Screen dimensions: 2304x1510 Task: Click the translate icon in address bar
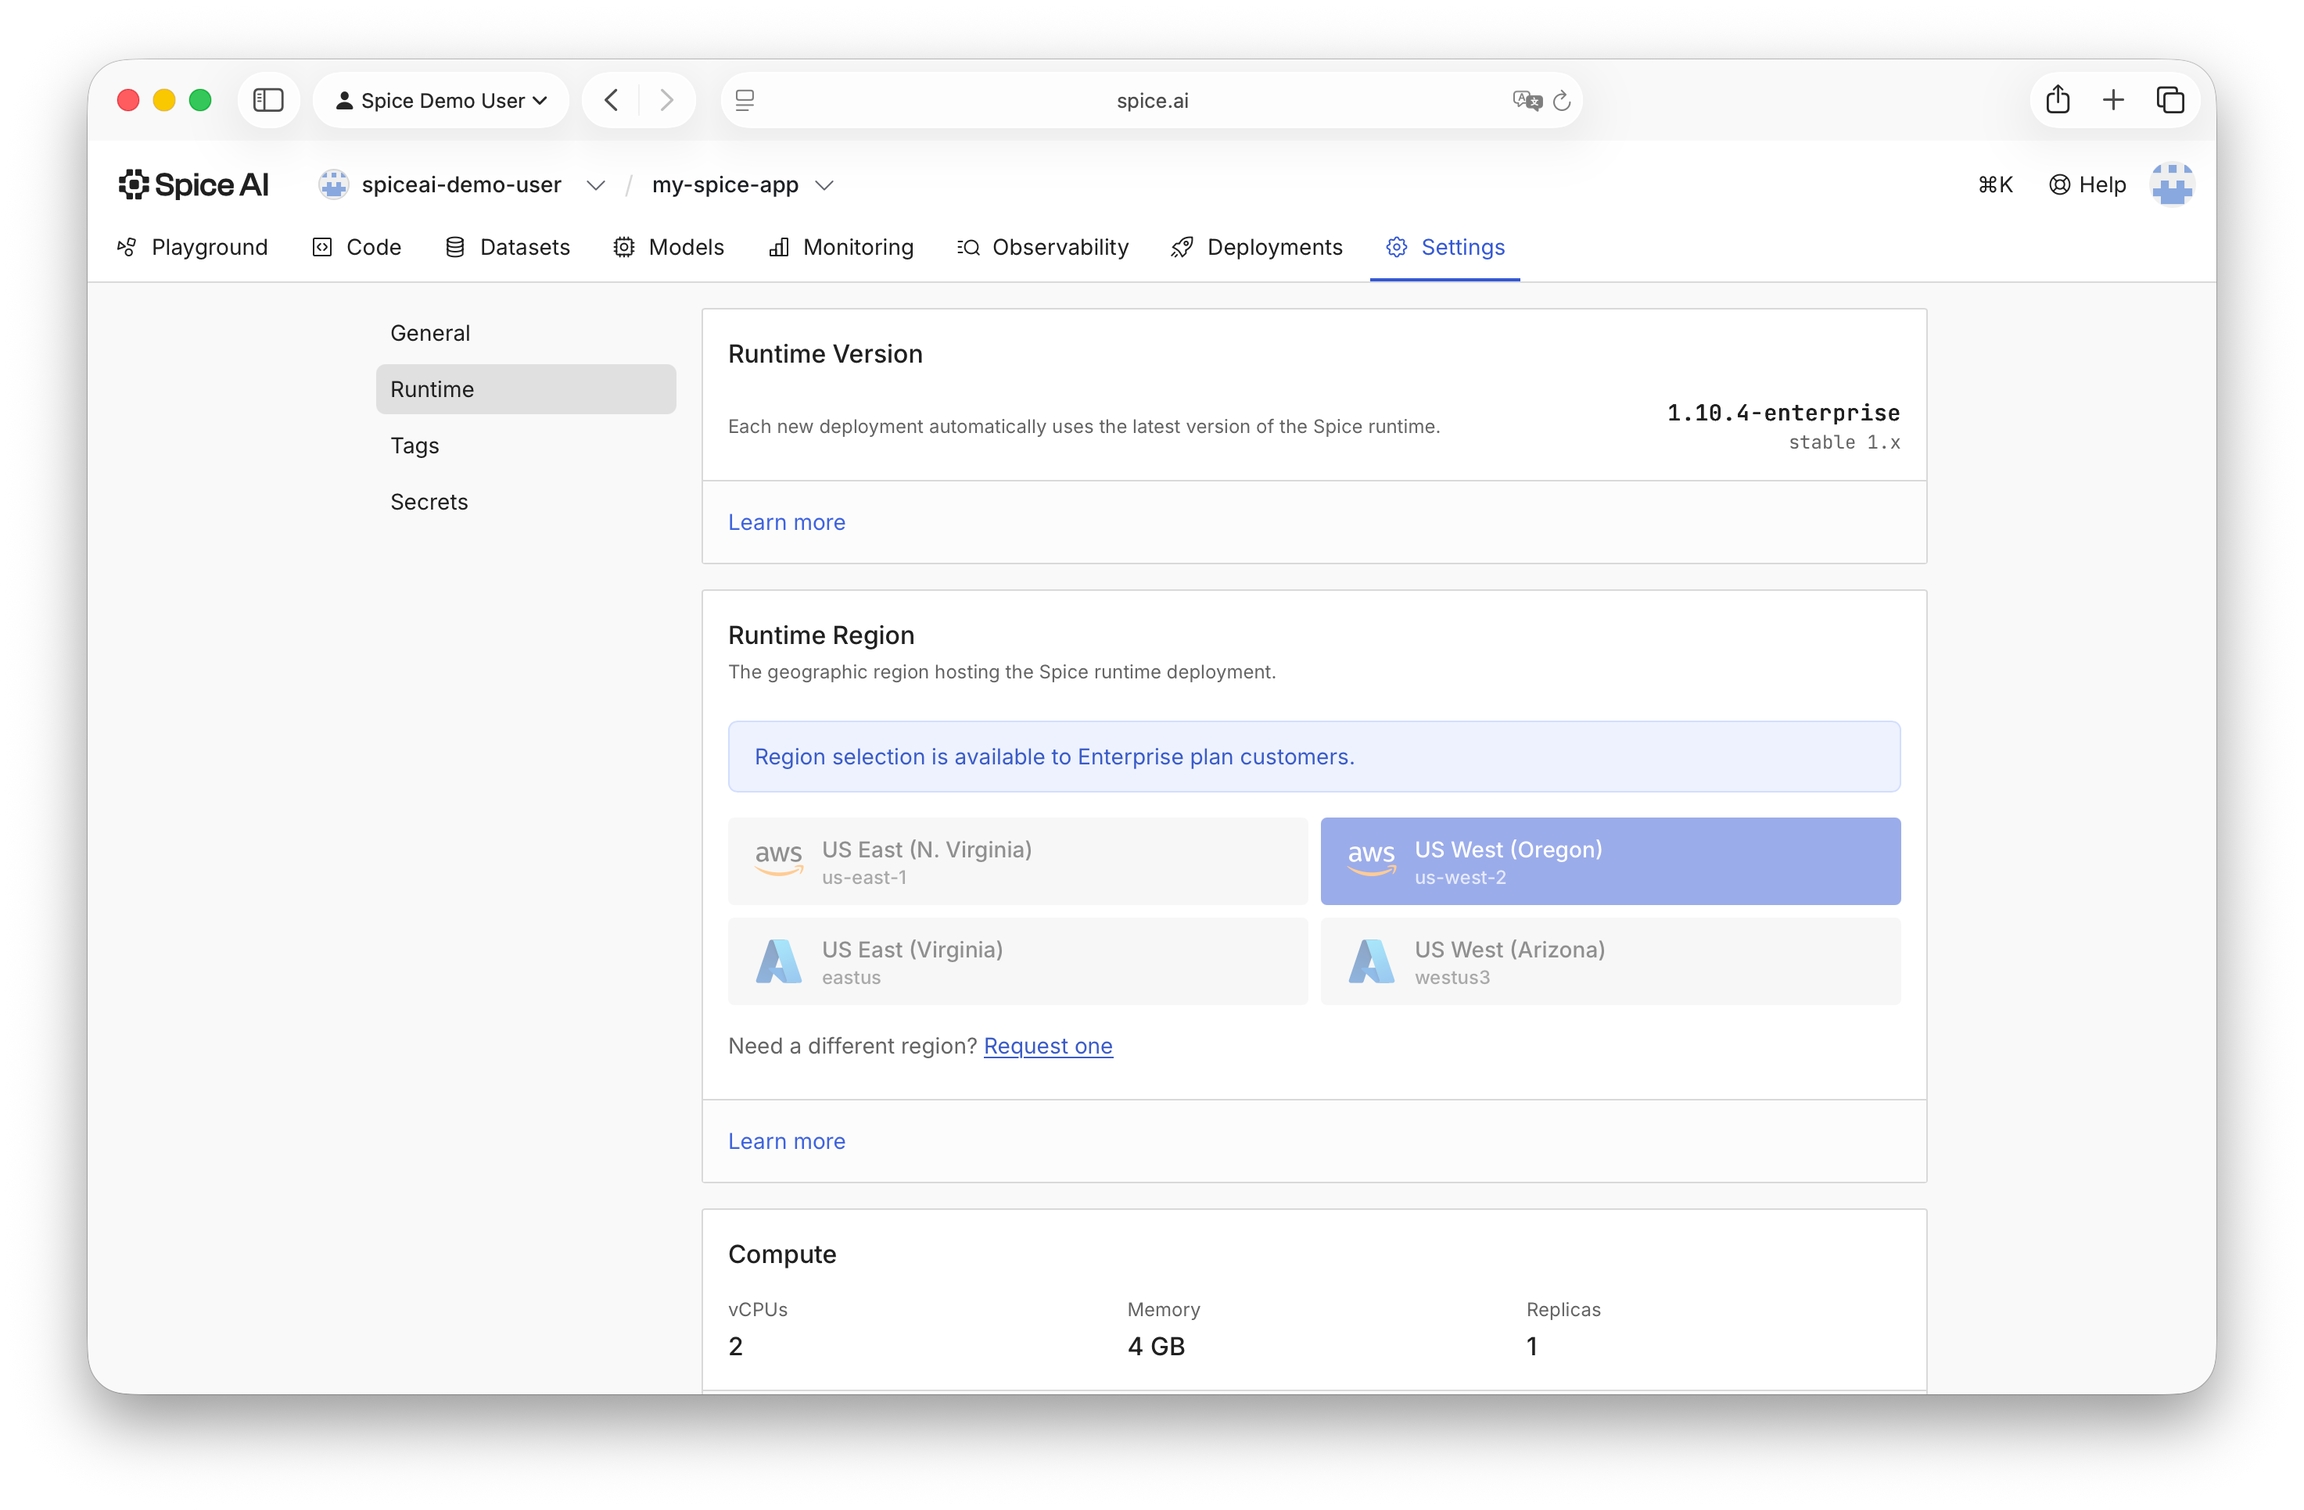tap(1526, 100)
